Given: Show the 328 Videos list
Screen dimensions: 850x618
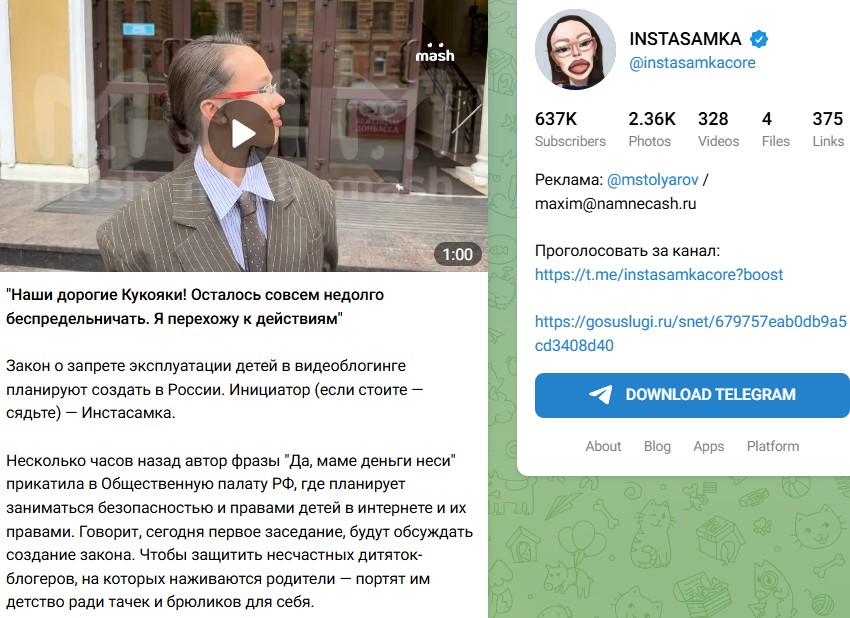Looking at the screenshot, I should tap(718, 129).
